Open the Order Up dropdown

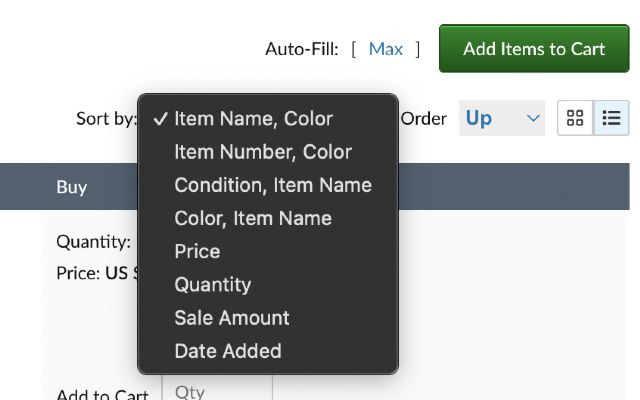(500, 118)
